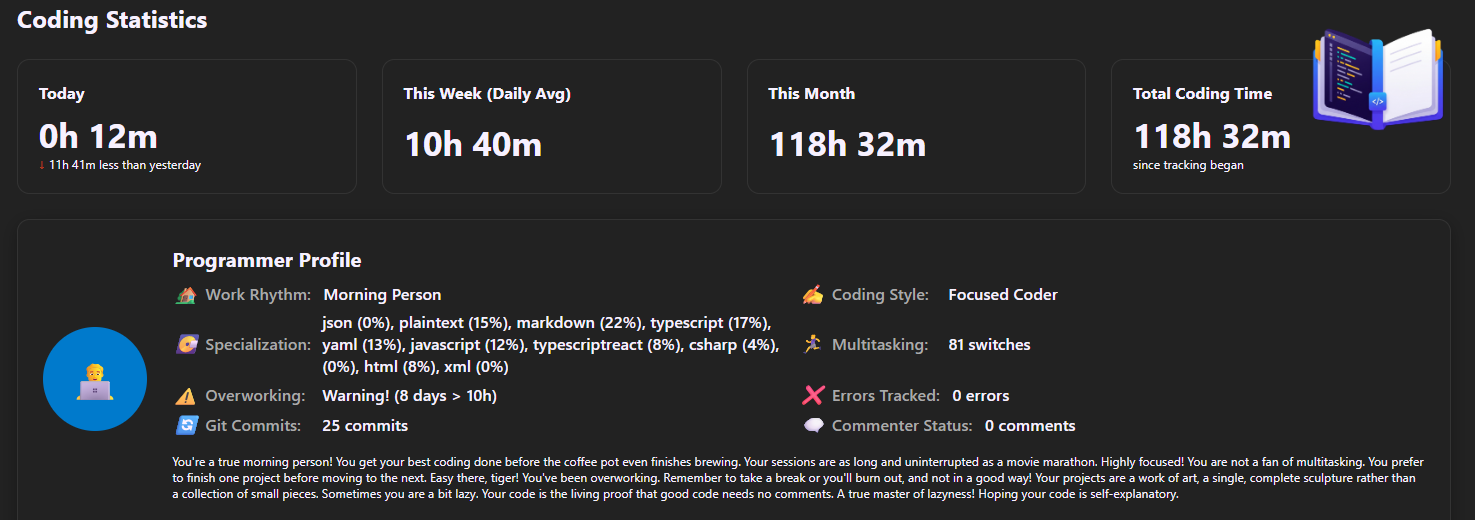Open the Today coding time card
This screenshot has width=1475, height=520.
click(187, 126)
